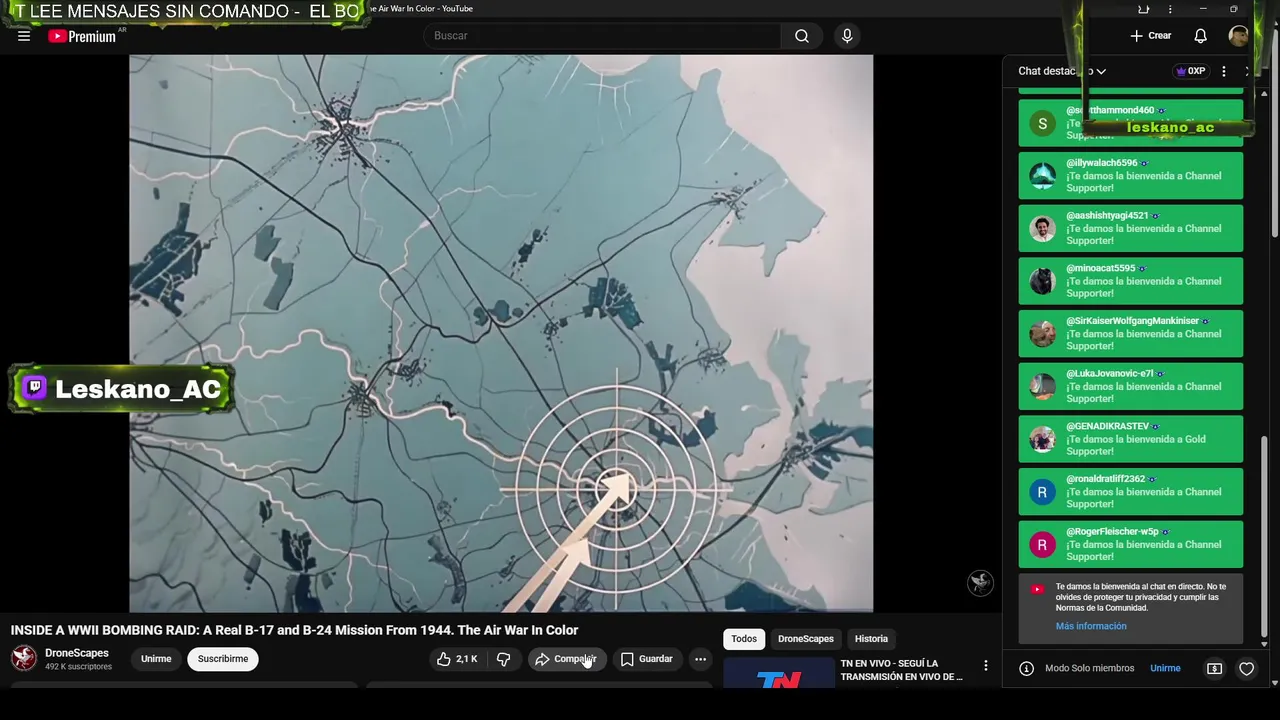
Task: Open the Más información link
Action: [x=1091, y=626]
